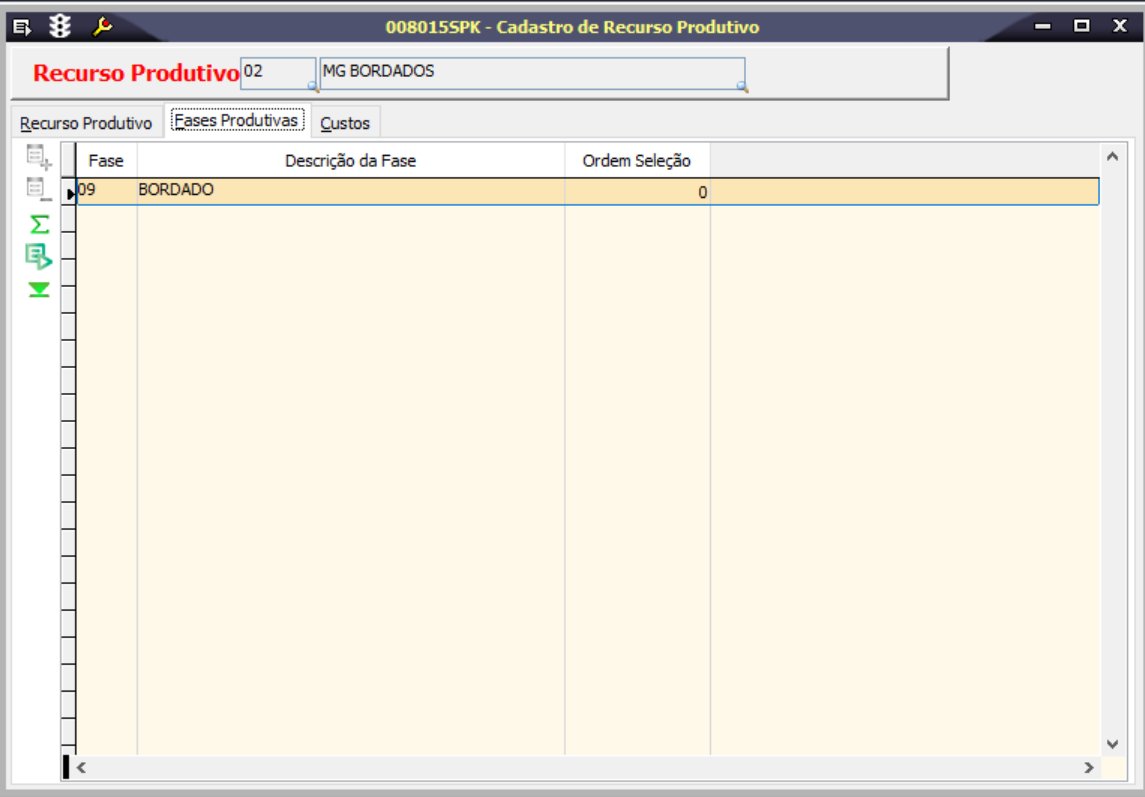Click the vertical scrollbar up arrow
The width and height of the screenshot is (1145, 797).
click(x=1112, y=156)
